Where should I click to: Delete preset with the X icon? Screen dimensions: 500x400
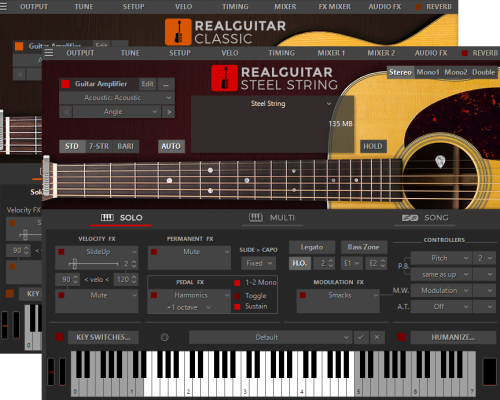(377, 337)
